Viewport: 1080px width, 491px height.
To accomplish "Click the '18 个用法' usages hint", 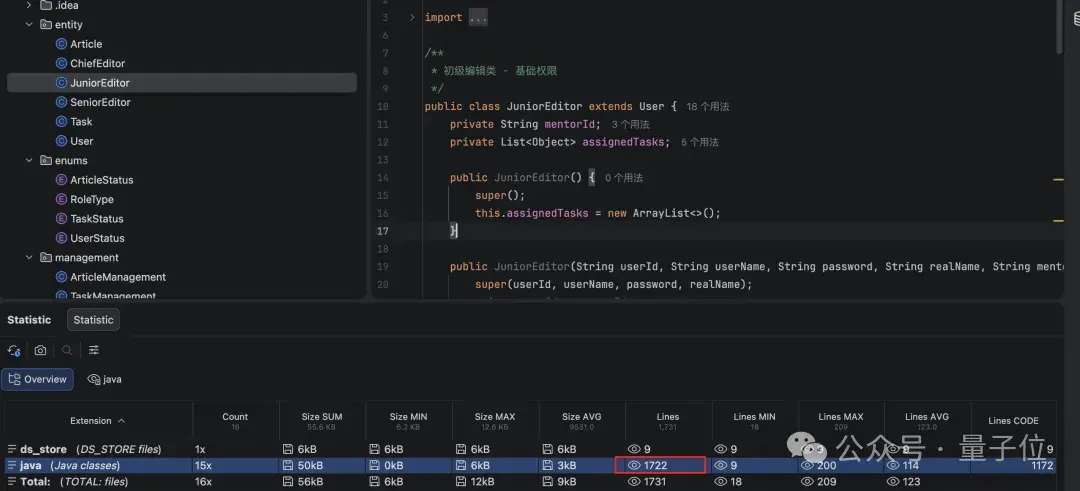I will 708,107.
